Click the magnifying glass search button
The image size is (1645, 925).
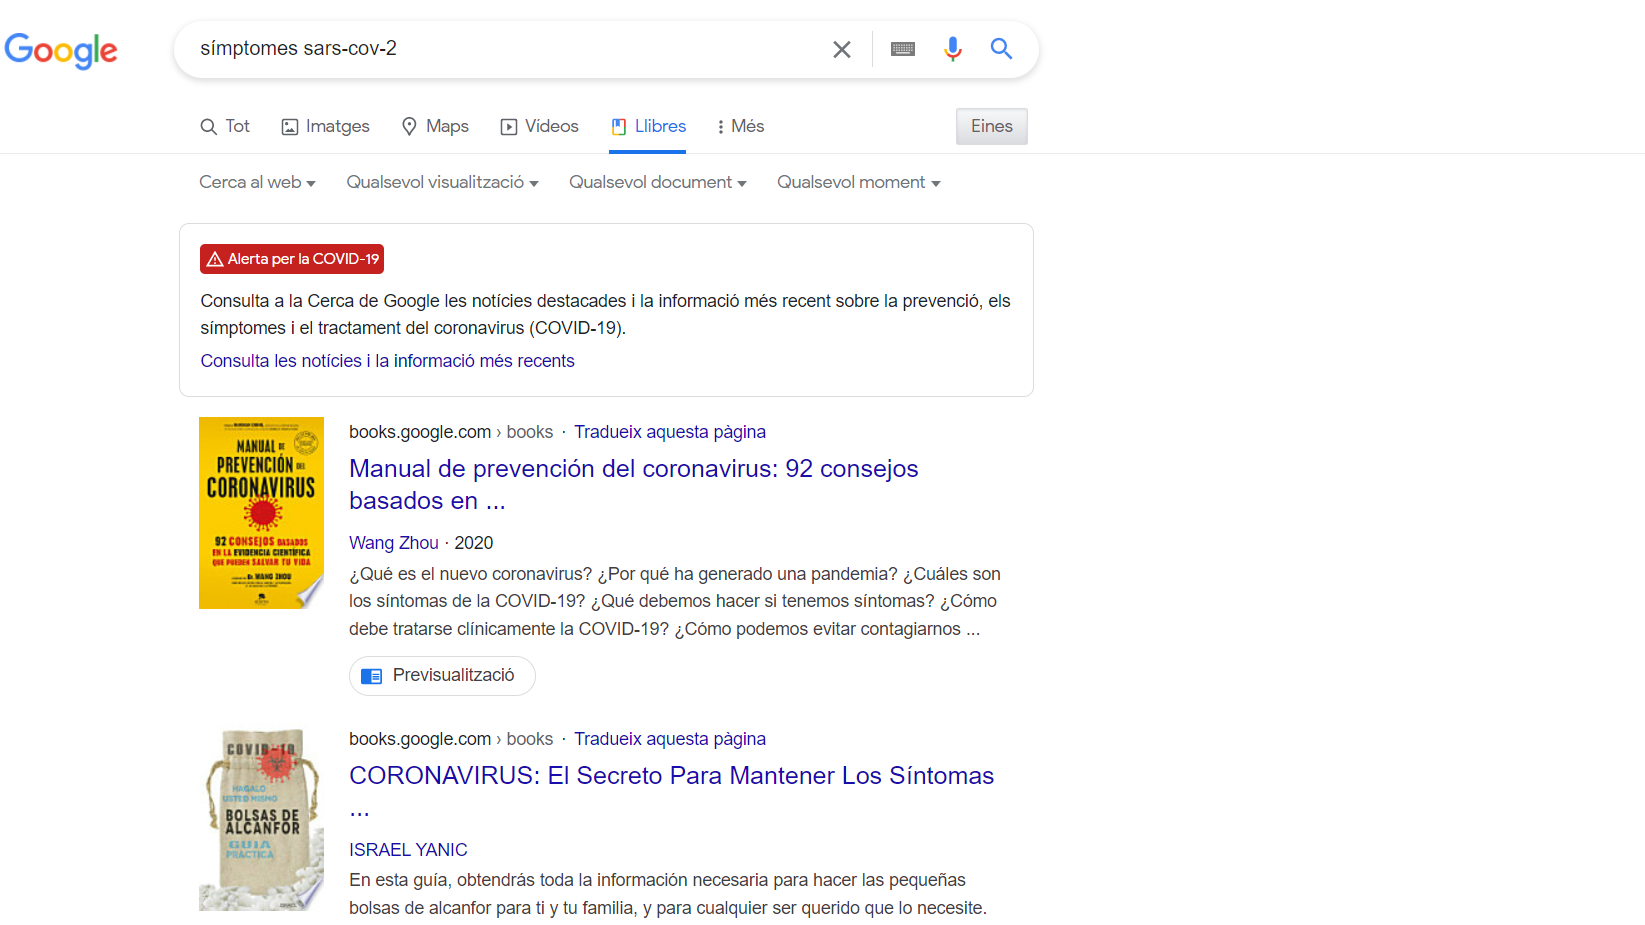coord(1001,49)
